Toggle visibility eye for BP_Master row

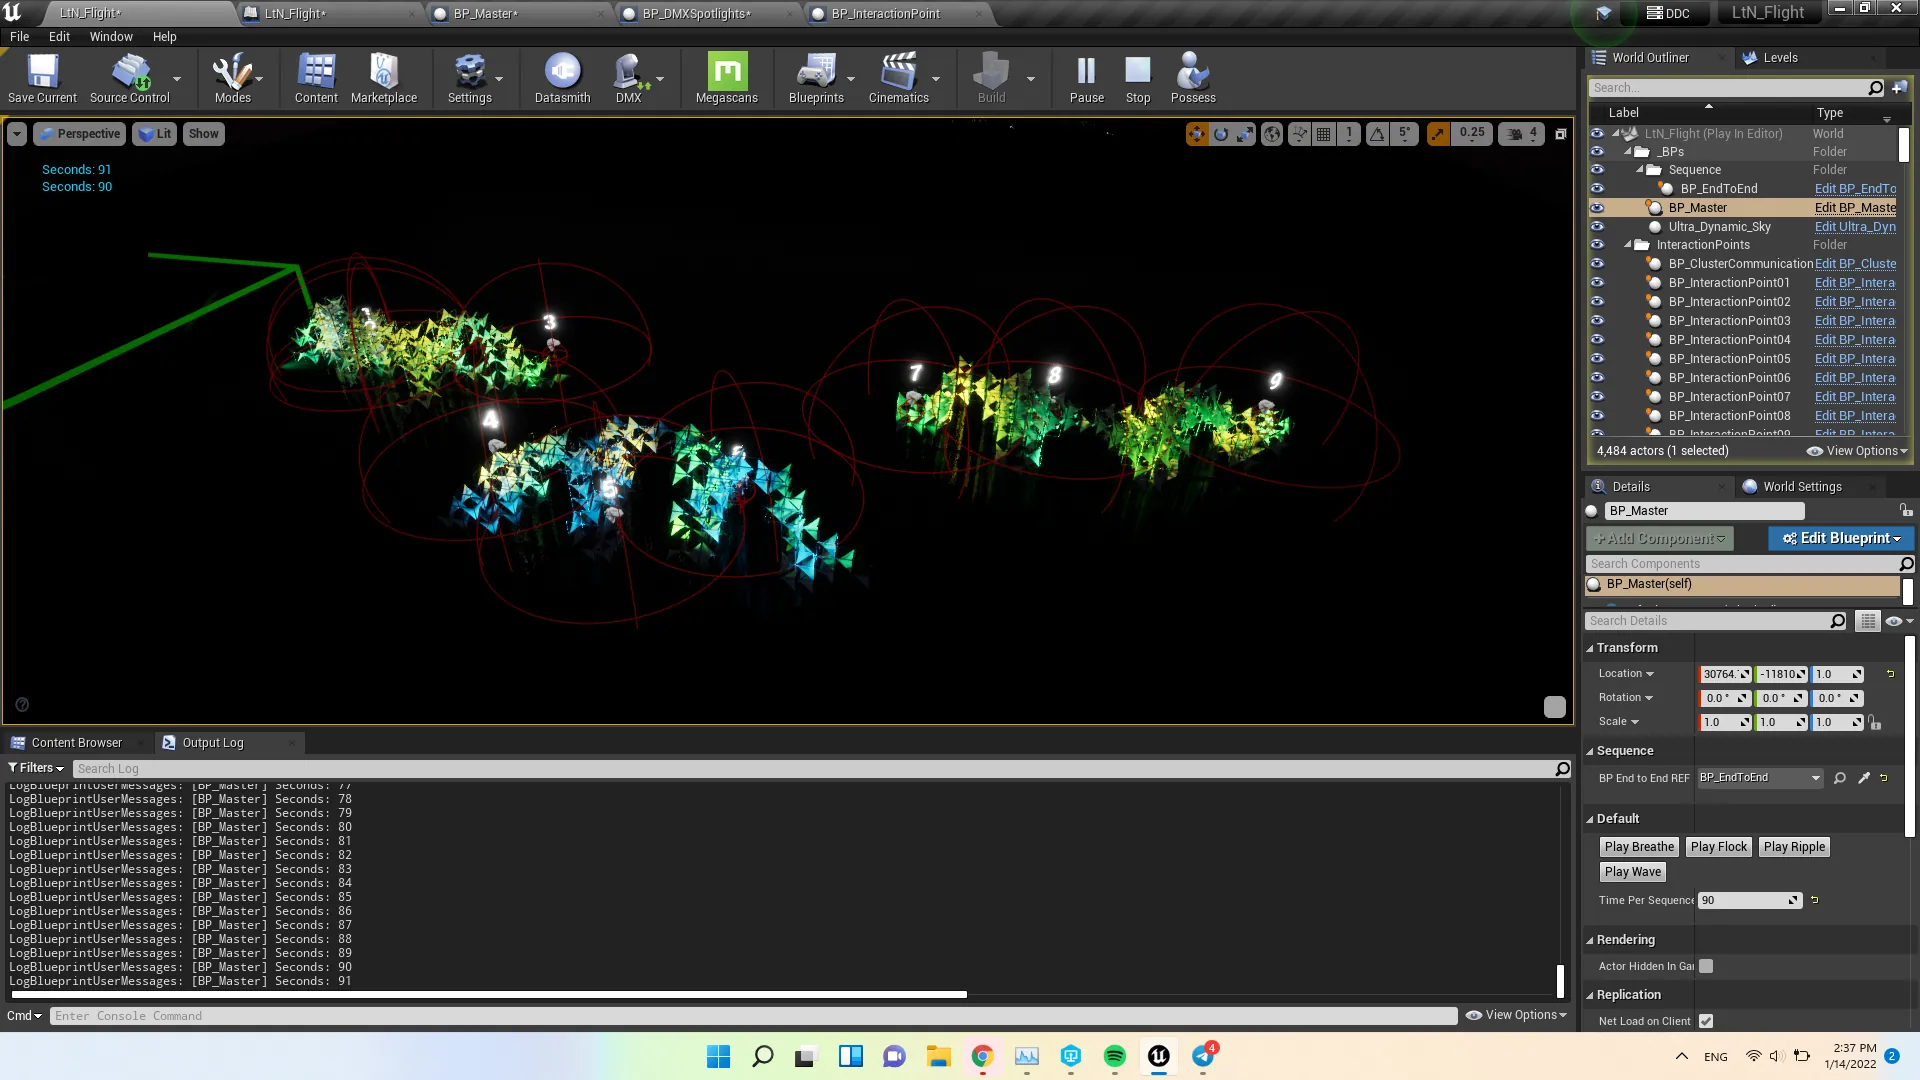tap(1597, 208)
